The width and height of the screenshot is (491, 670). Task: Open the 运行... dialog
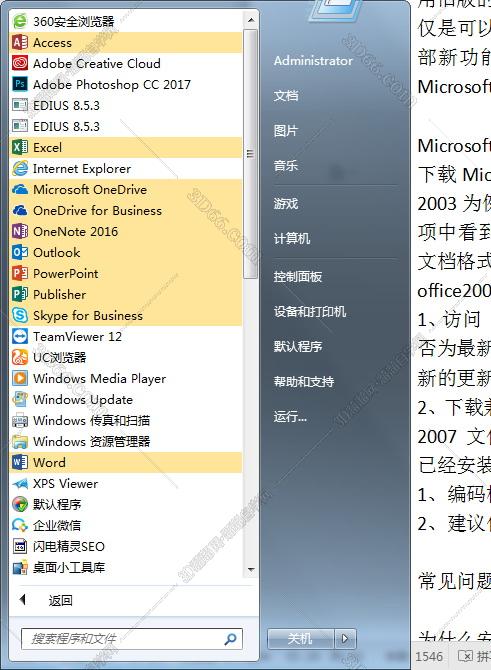pyautogui.click(x=290, y=416)
